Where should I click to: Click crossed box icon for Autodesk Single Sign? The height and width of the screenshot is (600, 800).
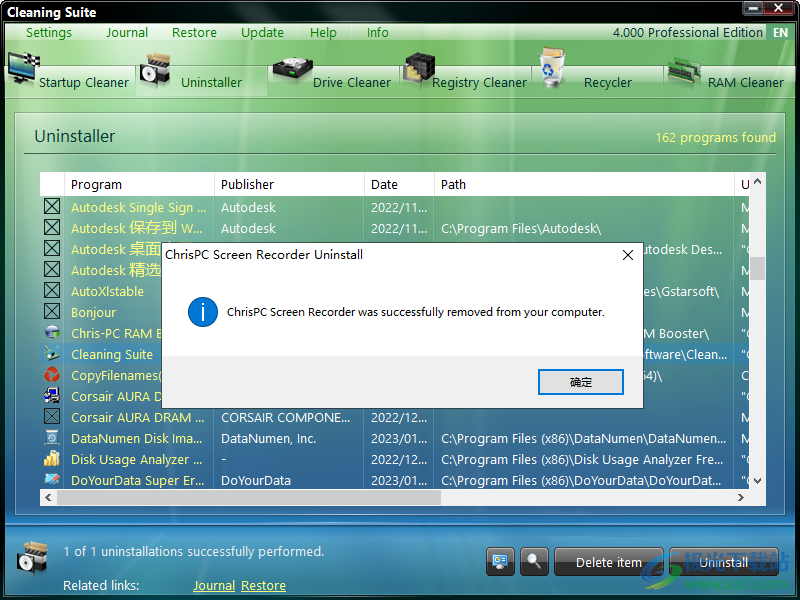pos(52,206)
